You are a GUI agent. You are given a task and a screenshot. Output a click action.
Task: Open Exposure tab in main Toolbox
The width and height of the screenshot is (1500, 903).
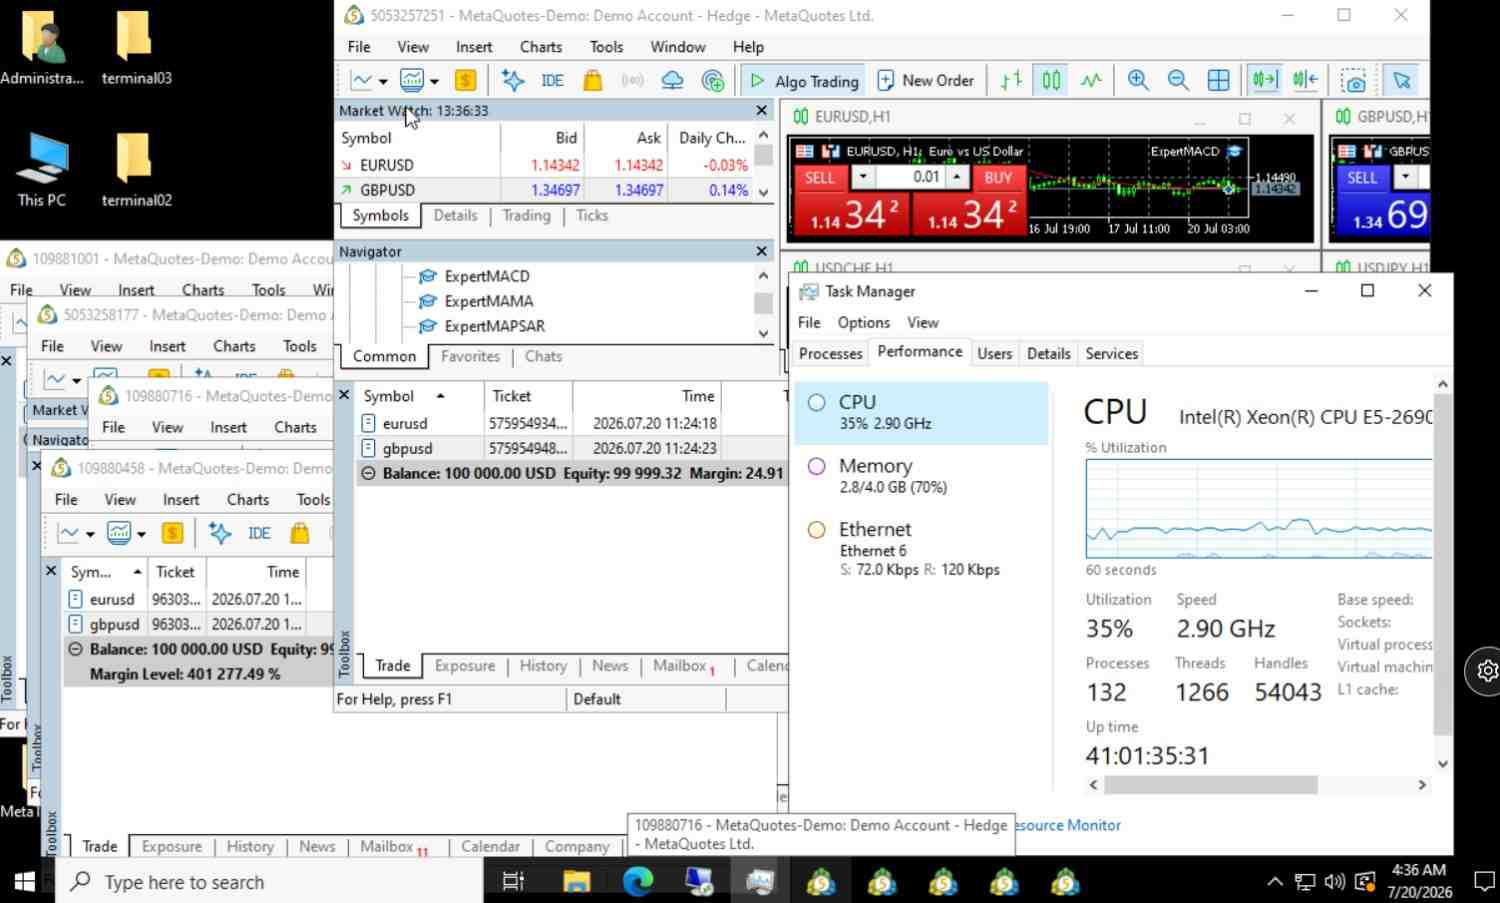pos(465,666)
